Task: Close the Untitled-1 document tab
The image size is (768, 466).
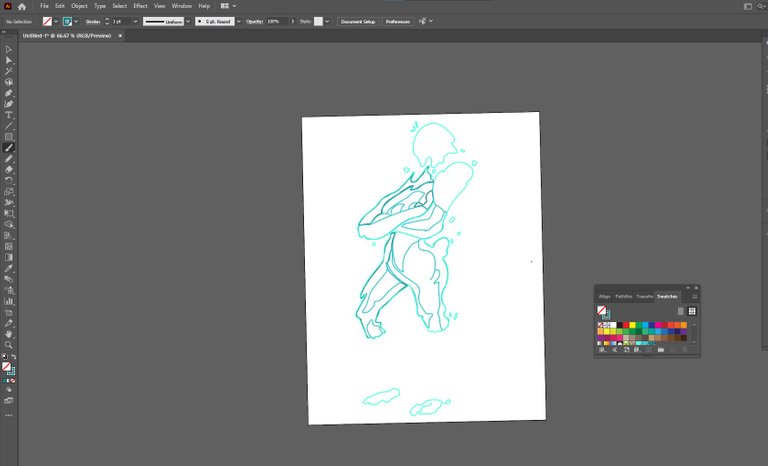Action: pos(120,36)
